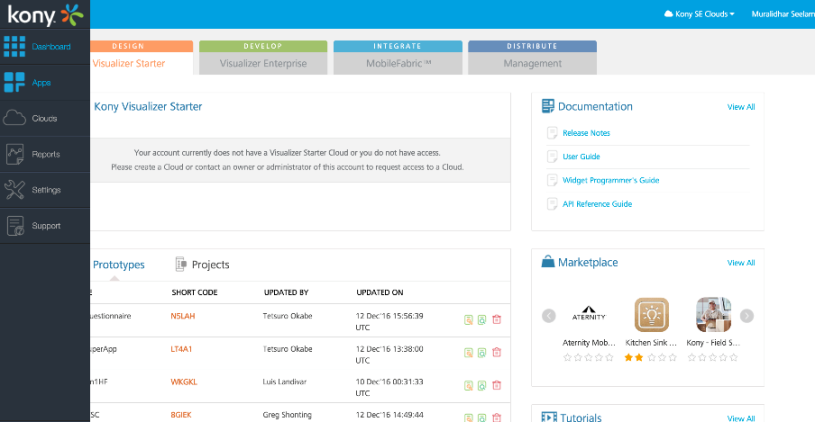Open API Reference Guide link
This screenshot has width=815, height=422.
pos(597,204)
